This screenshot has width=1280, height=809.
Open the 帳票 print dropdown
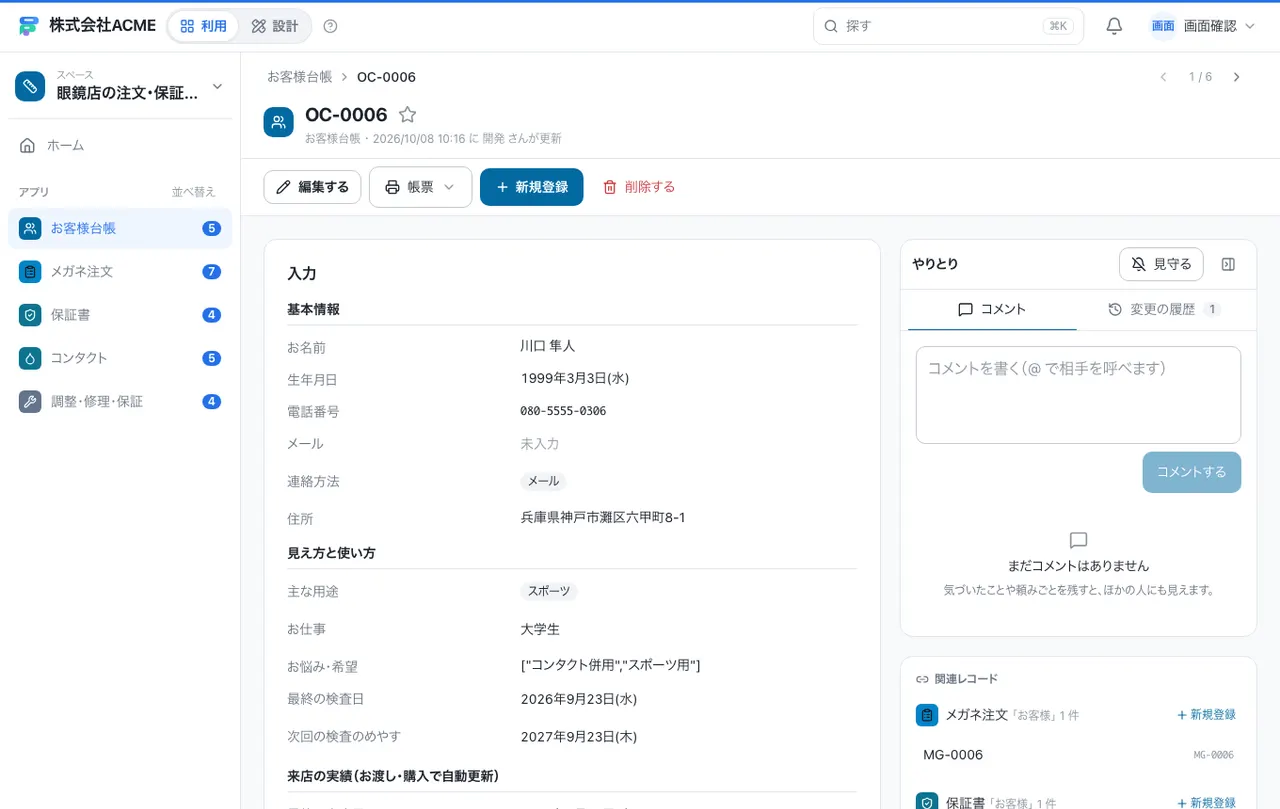click(x=420, y=187)
